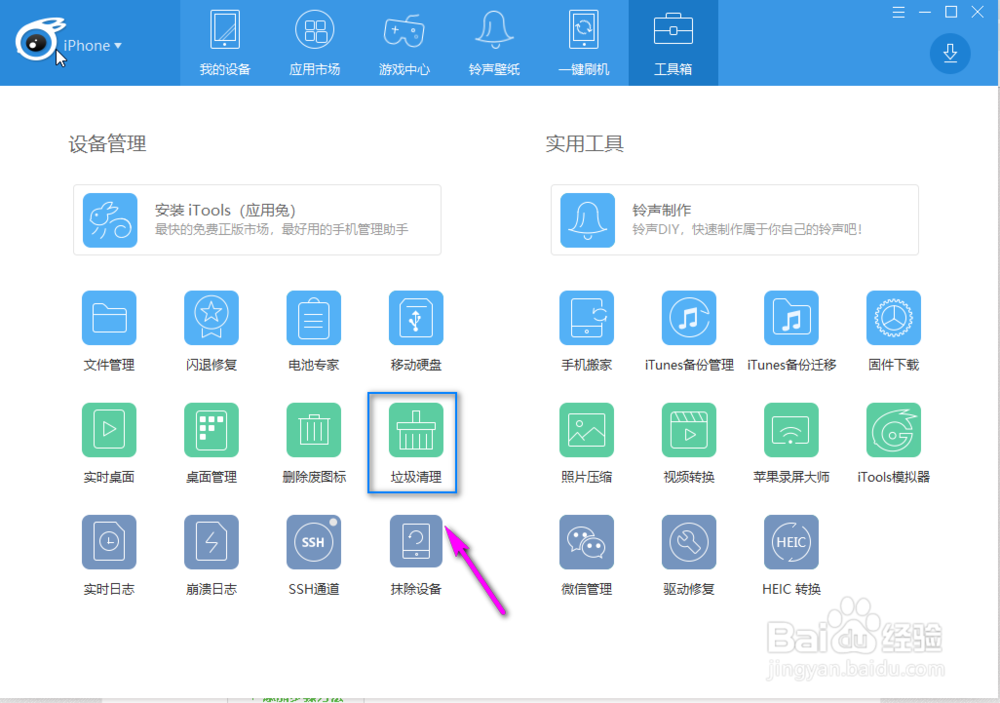Select the 工具箱 toolbox tab
The height and width of the screenshot is (703, 1000).
(x=673, y=43)
